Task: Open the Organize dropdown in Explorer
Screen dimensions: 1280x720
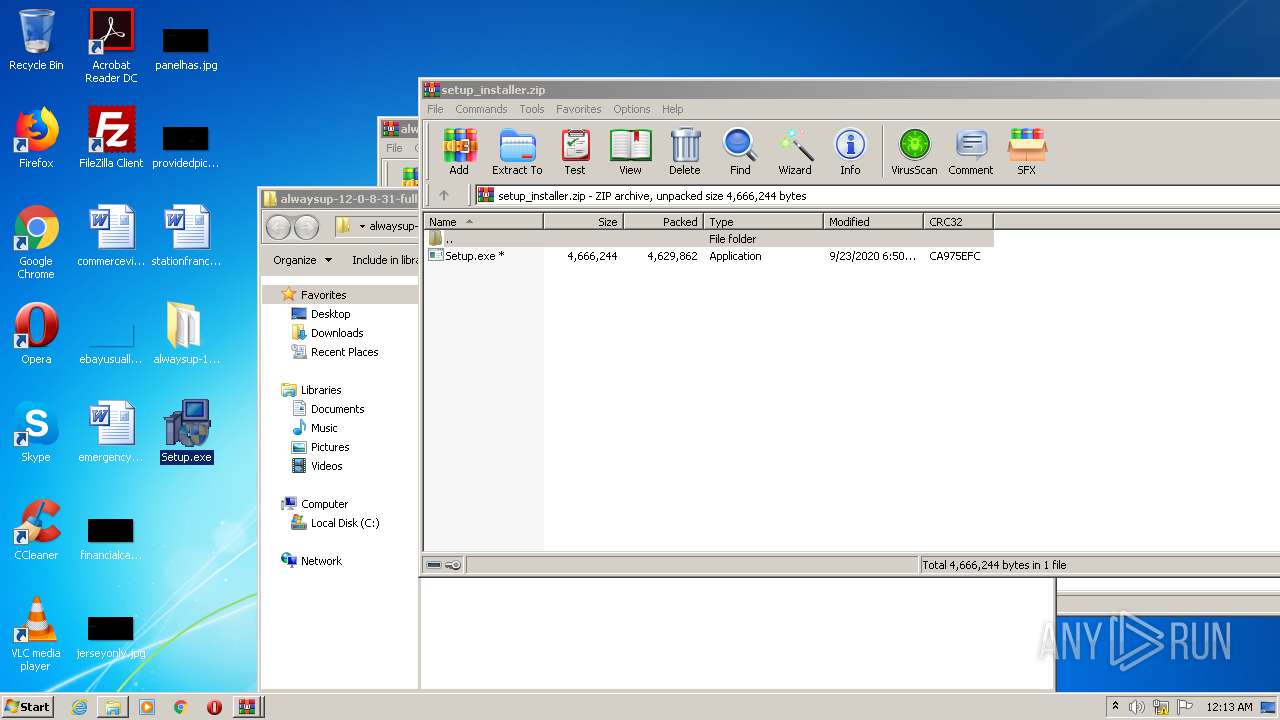Action: (x=302, y=260)
